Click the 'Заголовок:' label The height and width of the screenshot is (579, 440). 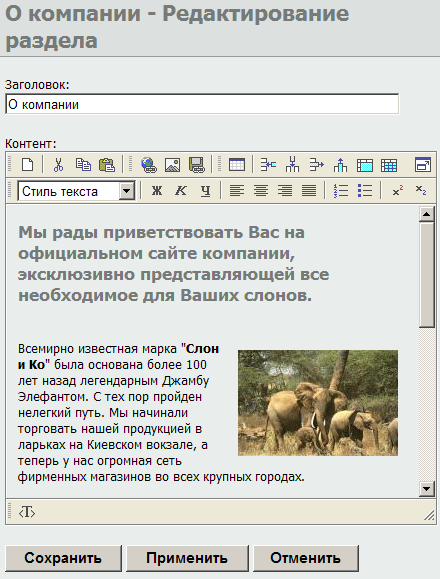click(37, 85)
